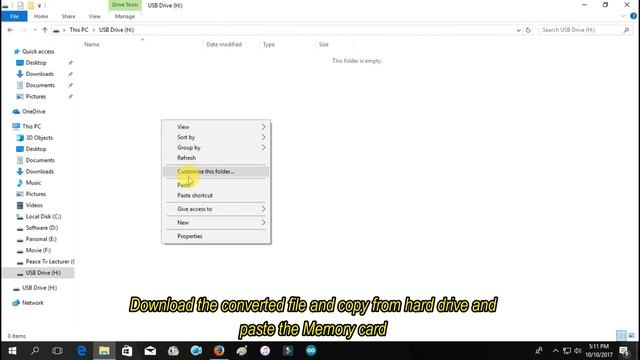Open taskbar search
The width and height of the screenshot is (640, 360).
point(35,351)
